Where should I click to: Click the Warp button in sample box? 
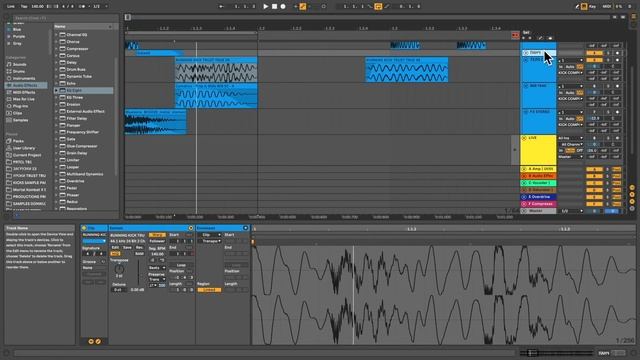coord(157,235)
